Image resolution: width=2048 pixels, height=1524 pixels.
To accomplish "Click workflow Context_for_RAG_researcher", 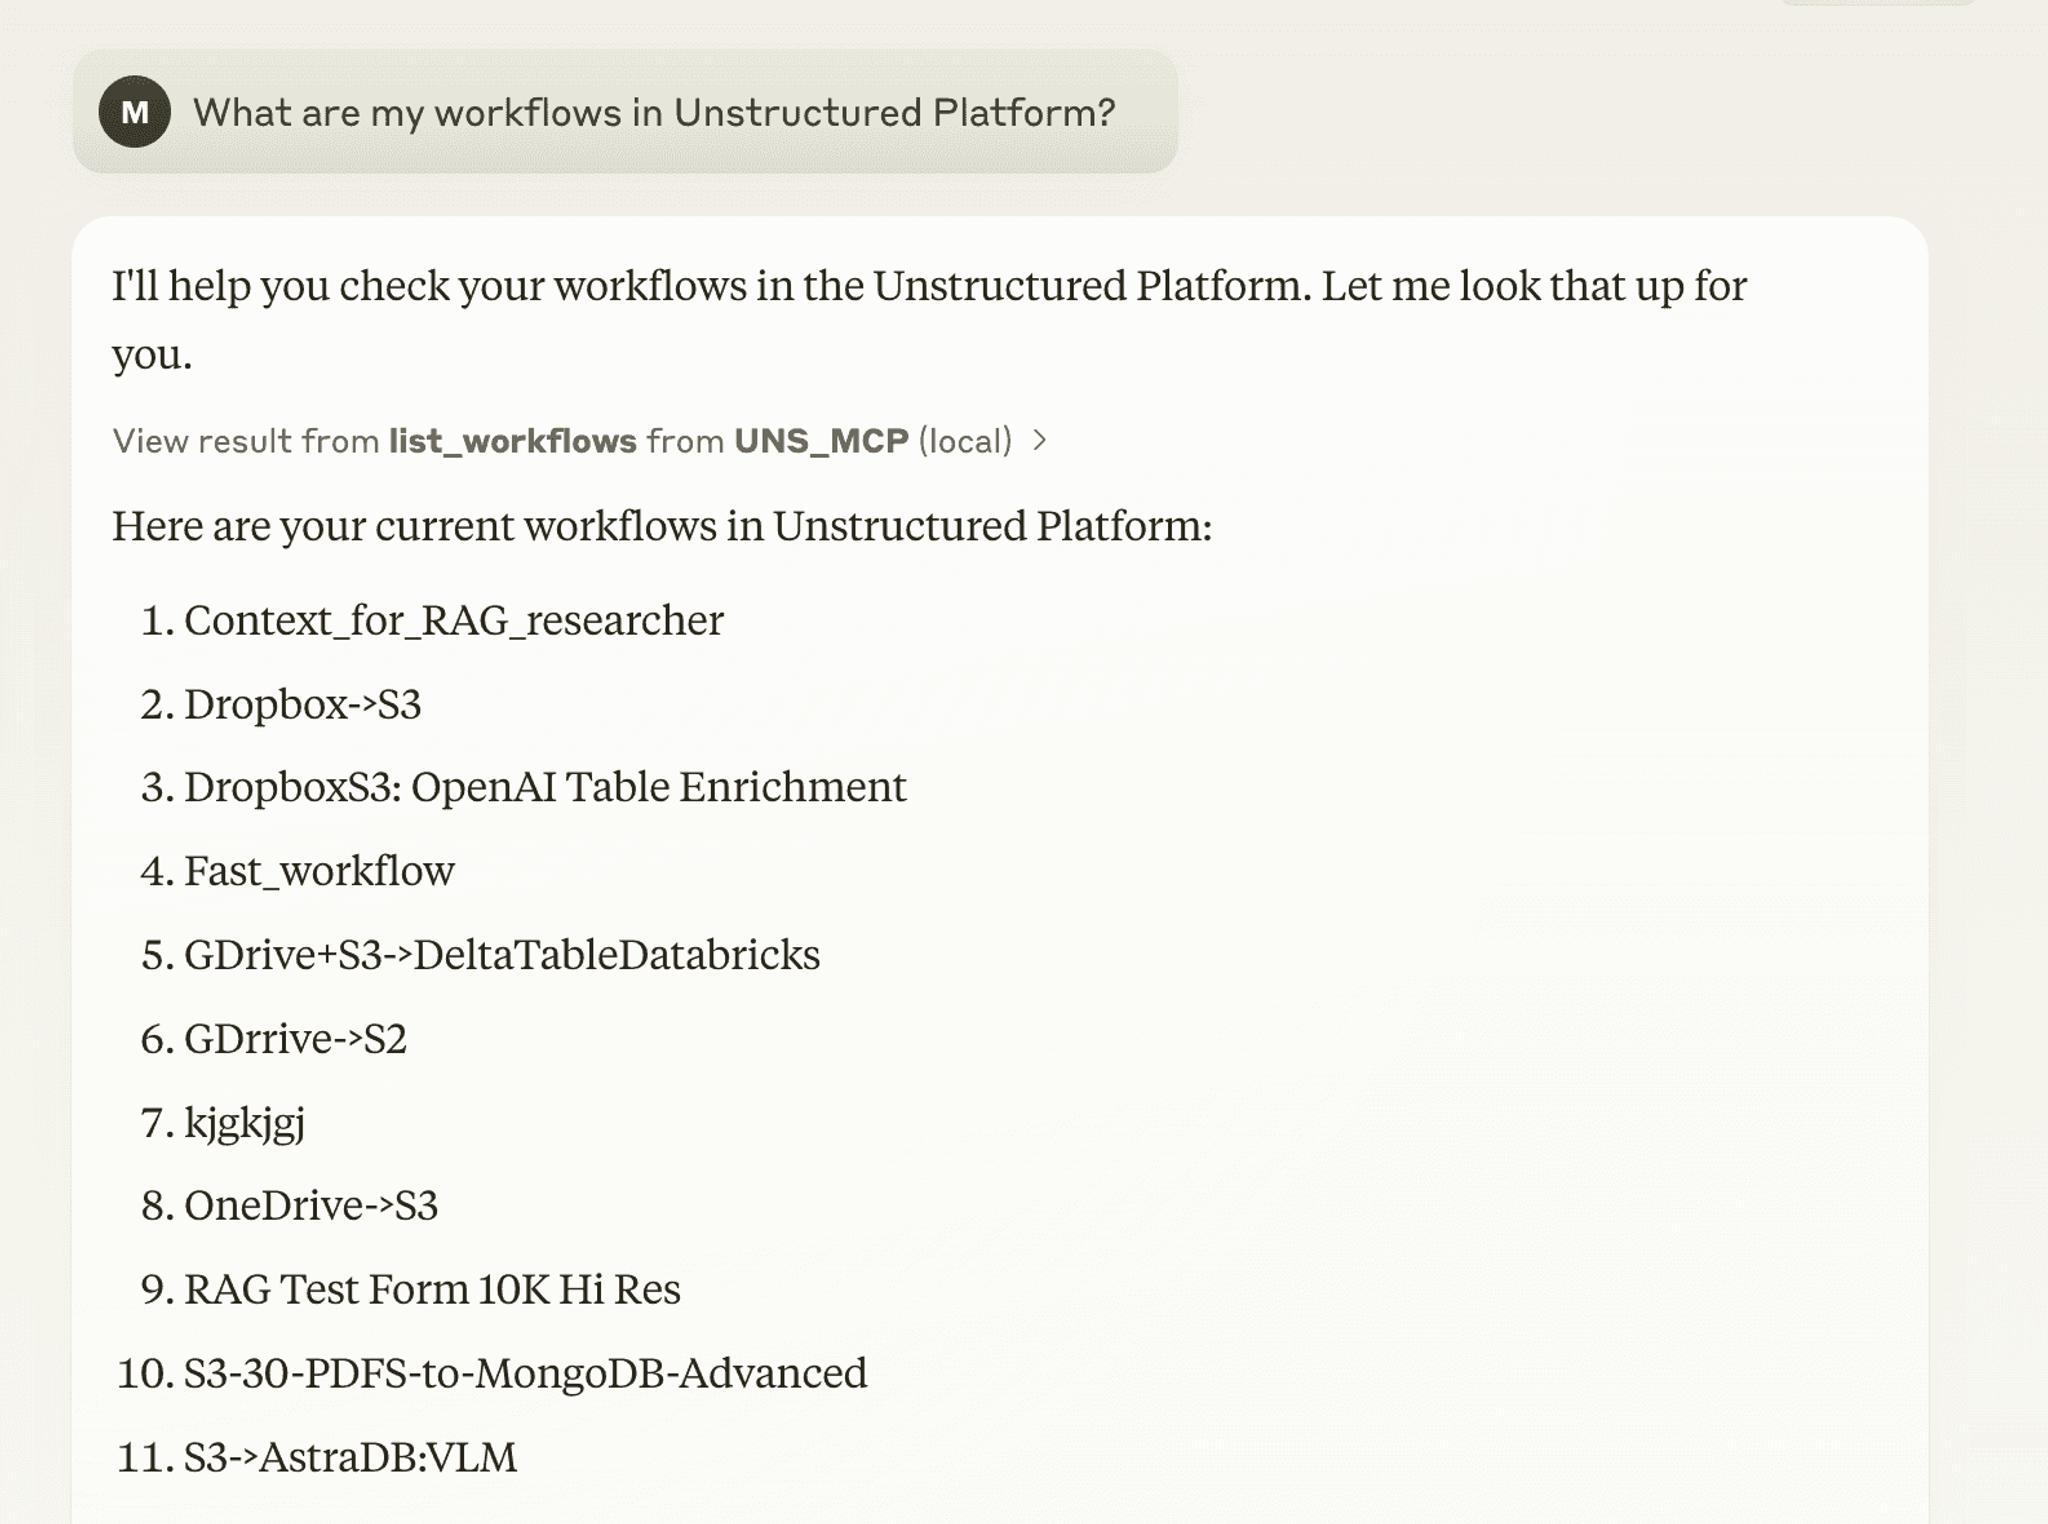I will (x=453, y=621).
